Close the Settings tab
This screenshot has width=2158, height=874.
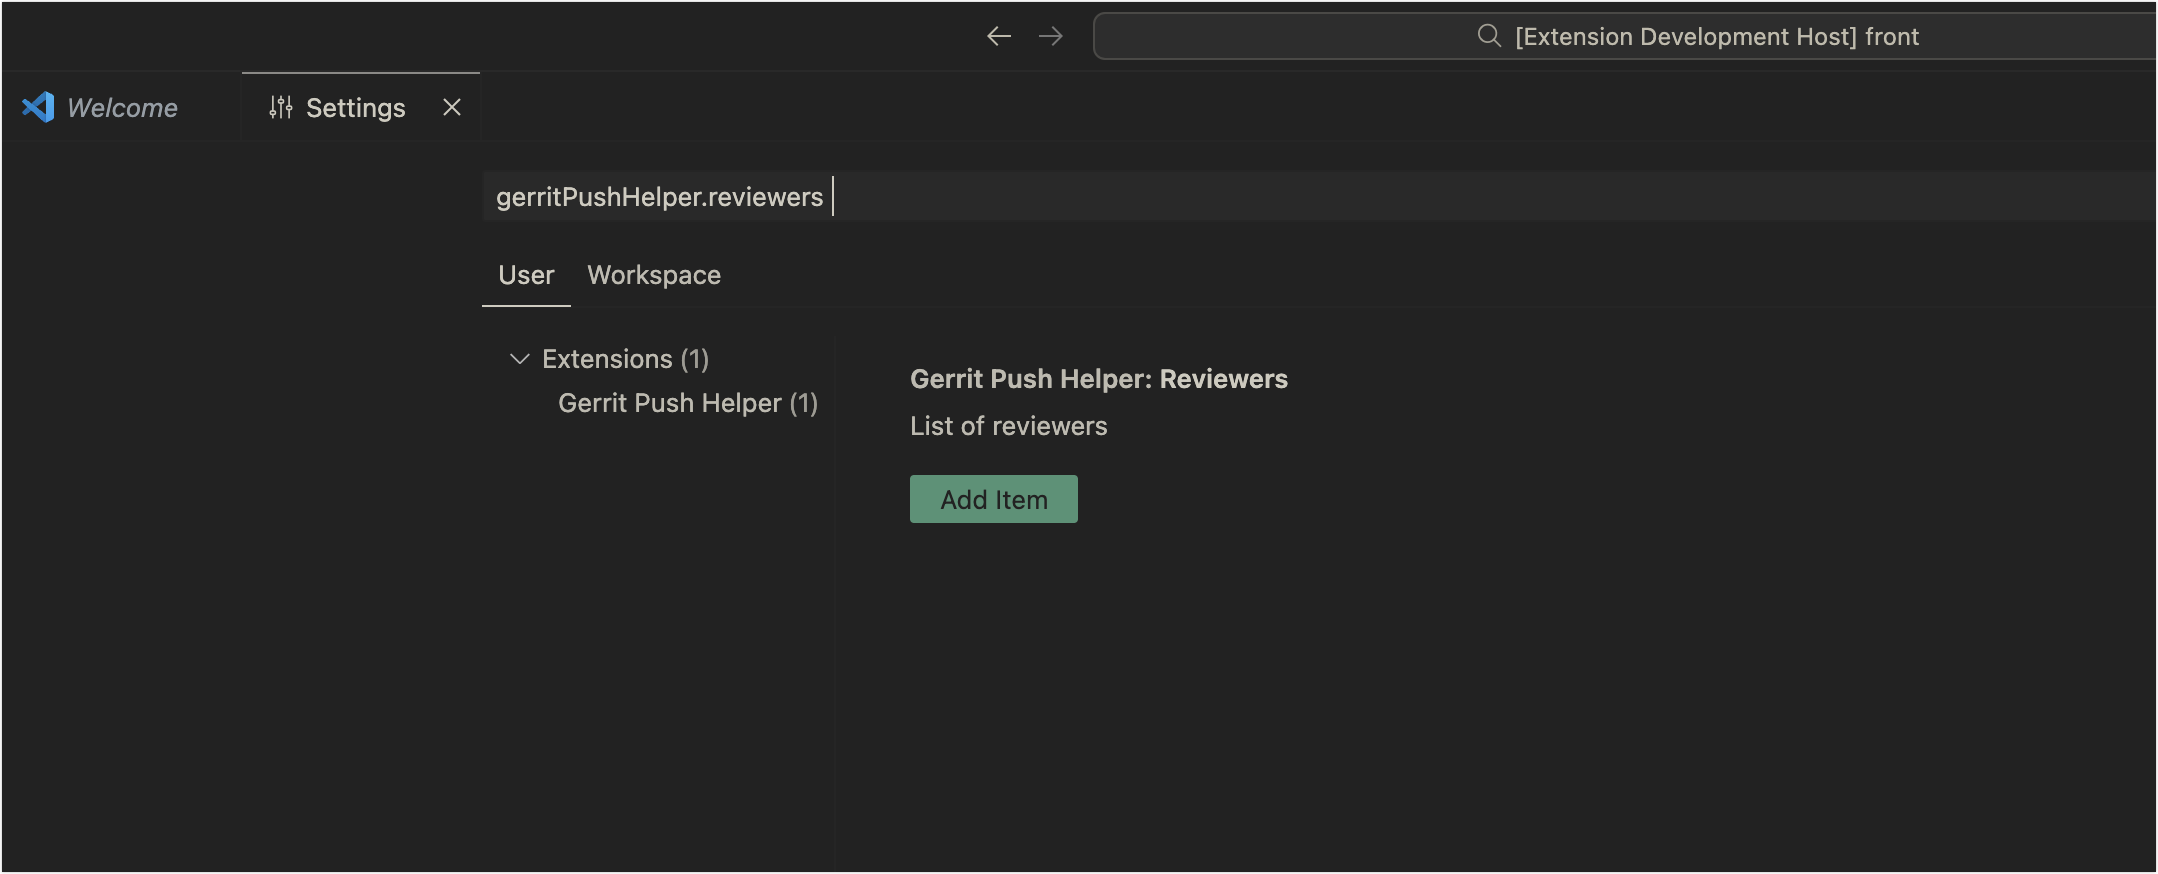(452, 107)
